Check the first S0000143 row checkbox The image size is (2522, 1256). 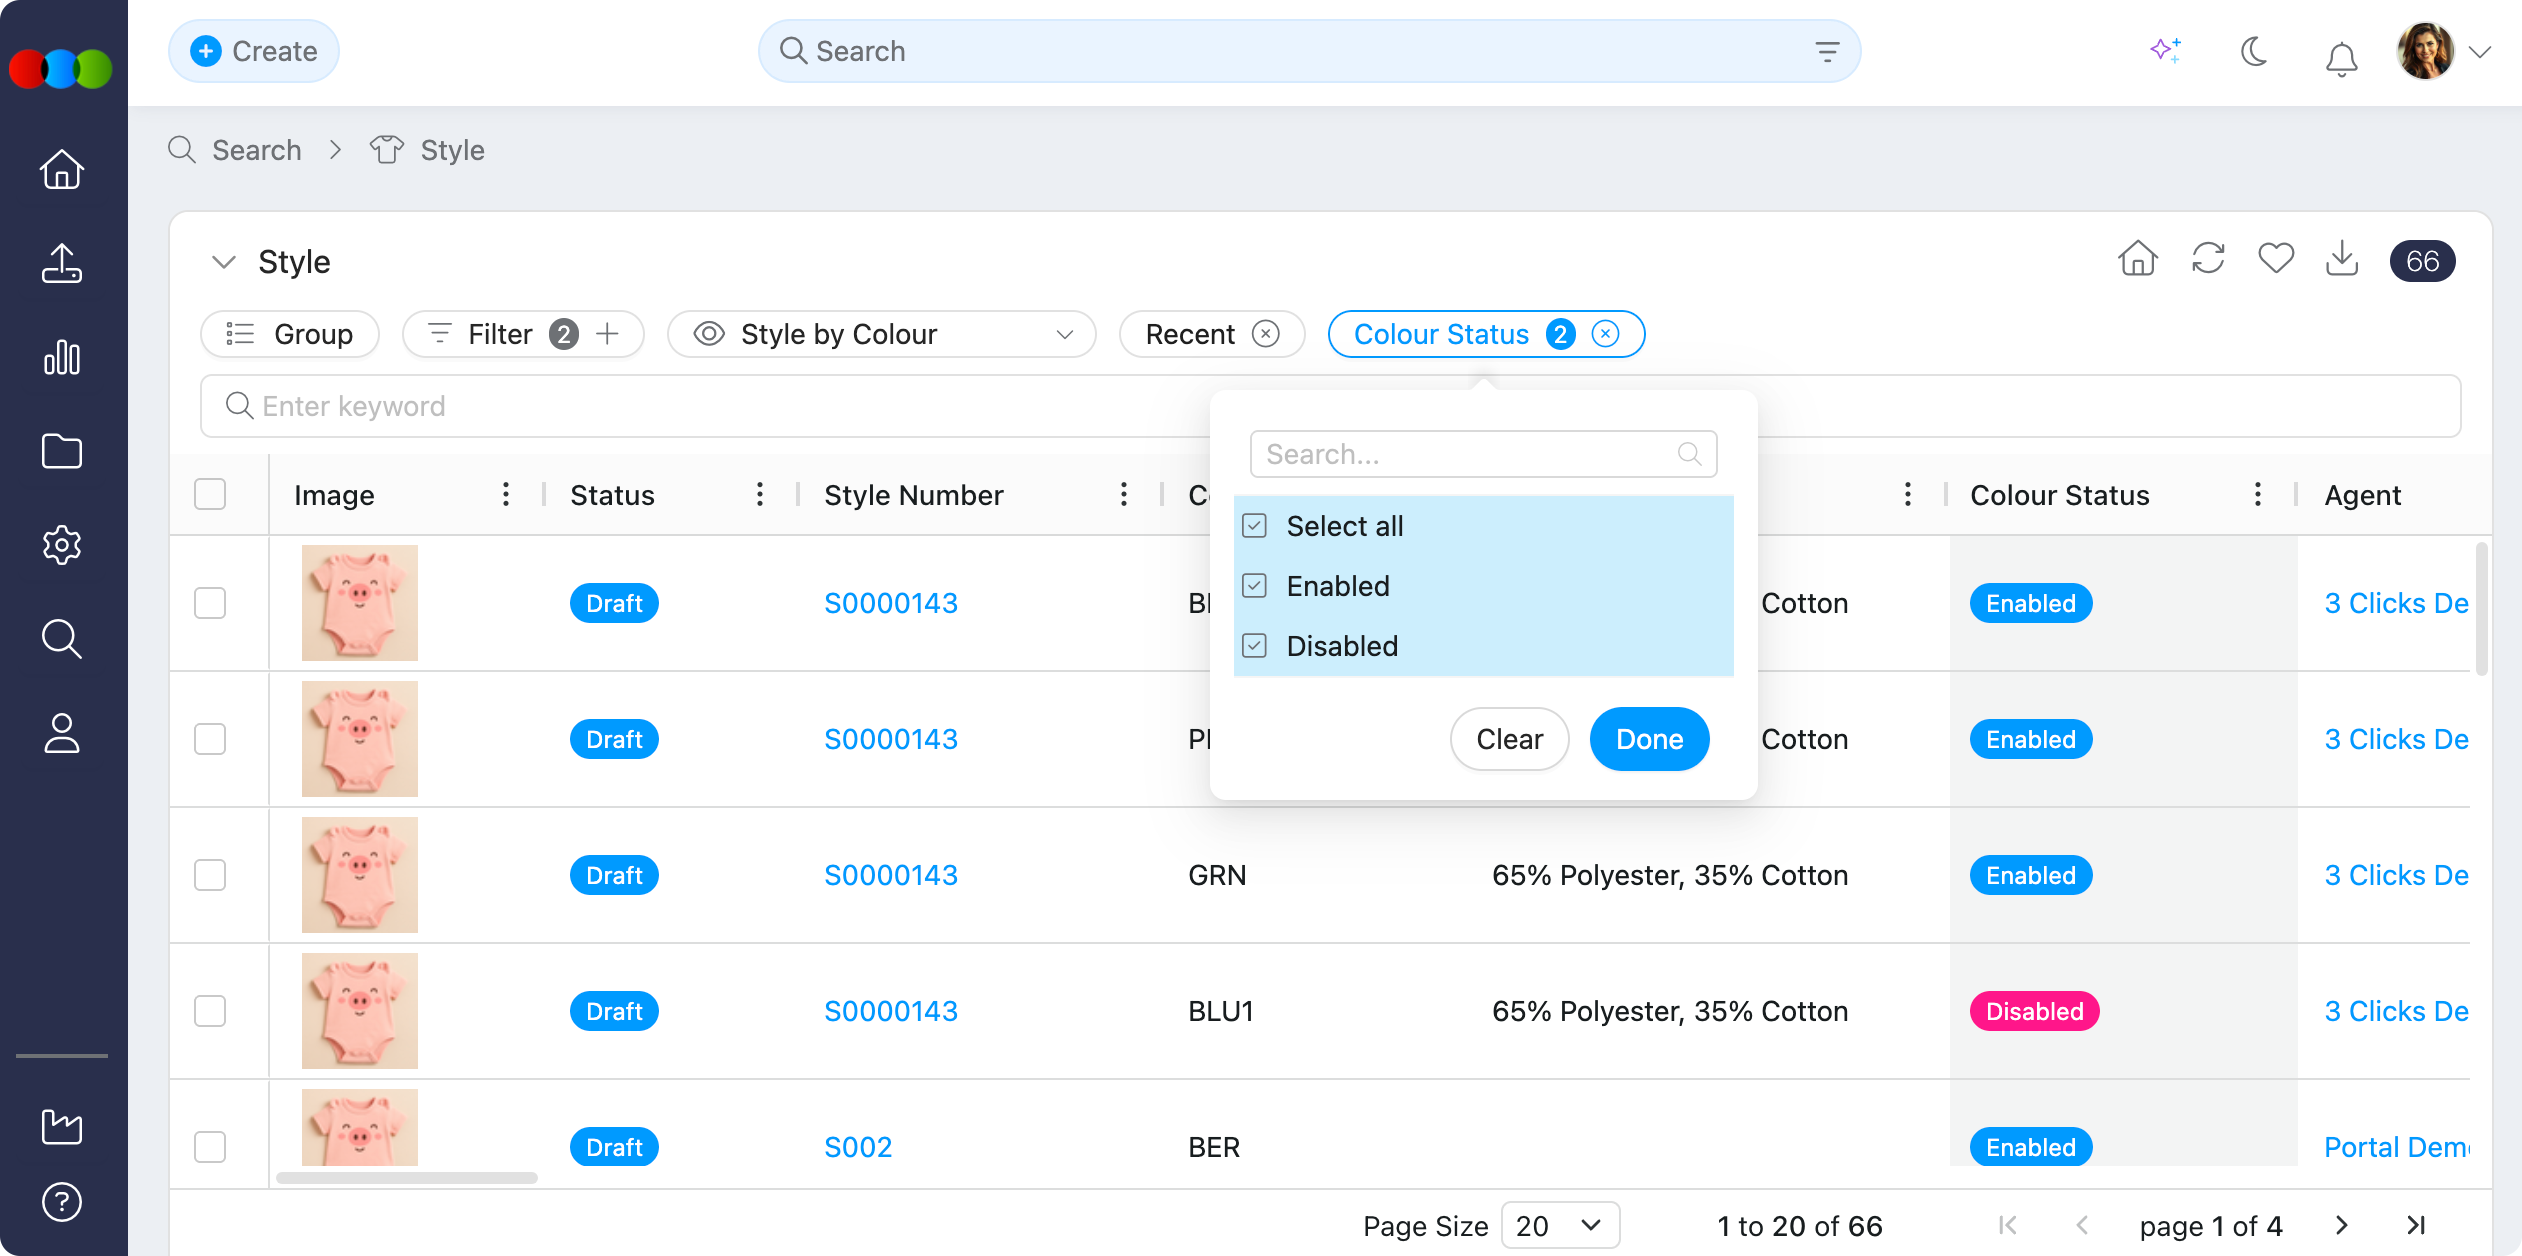click(210, 603)
